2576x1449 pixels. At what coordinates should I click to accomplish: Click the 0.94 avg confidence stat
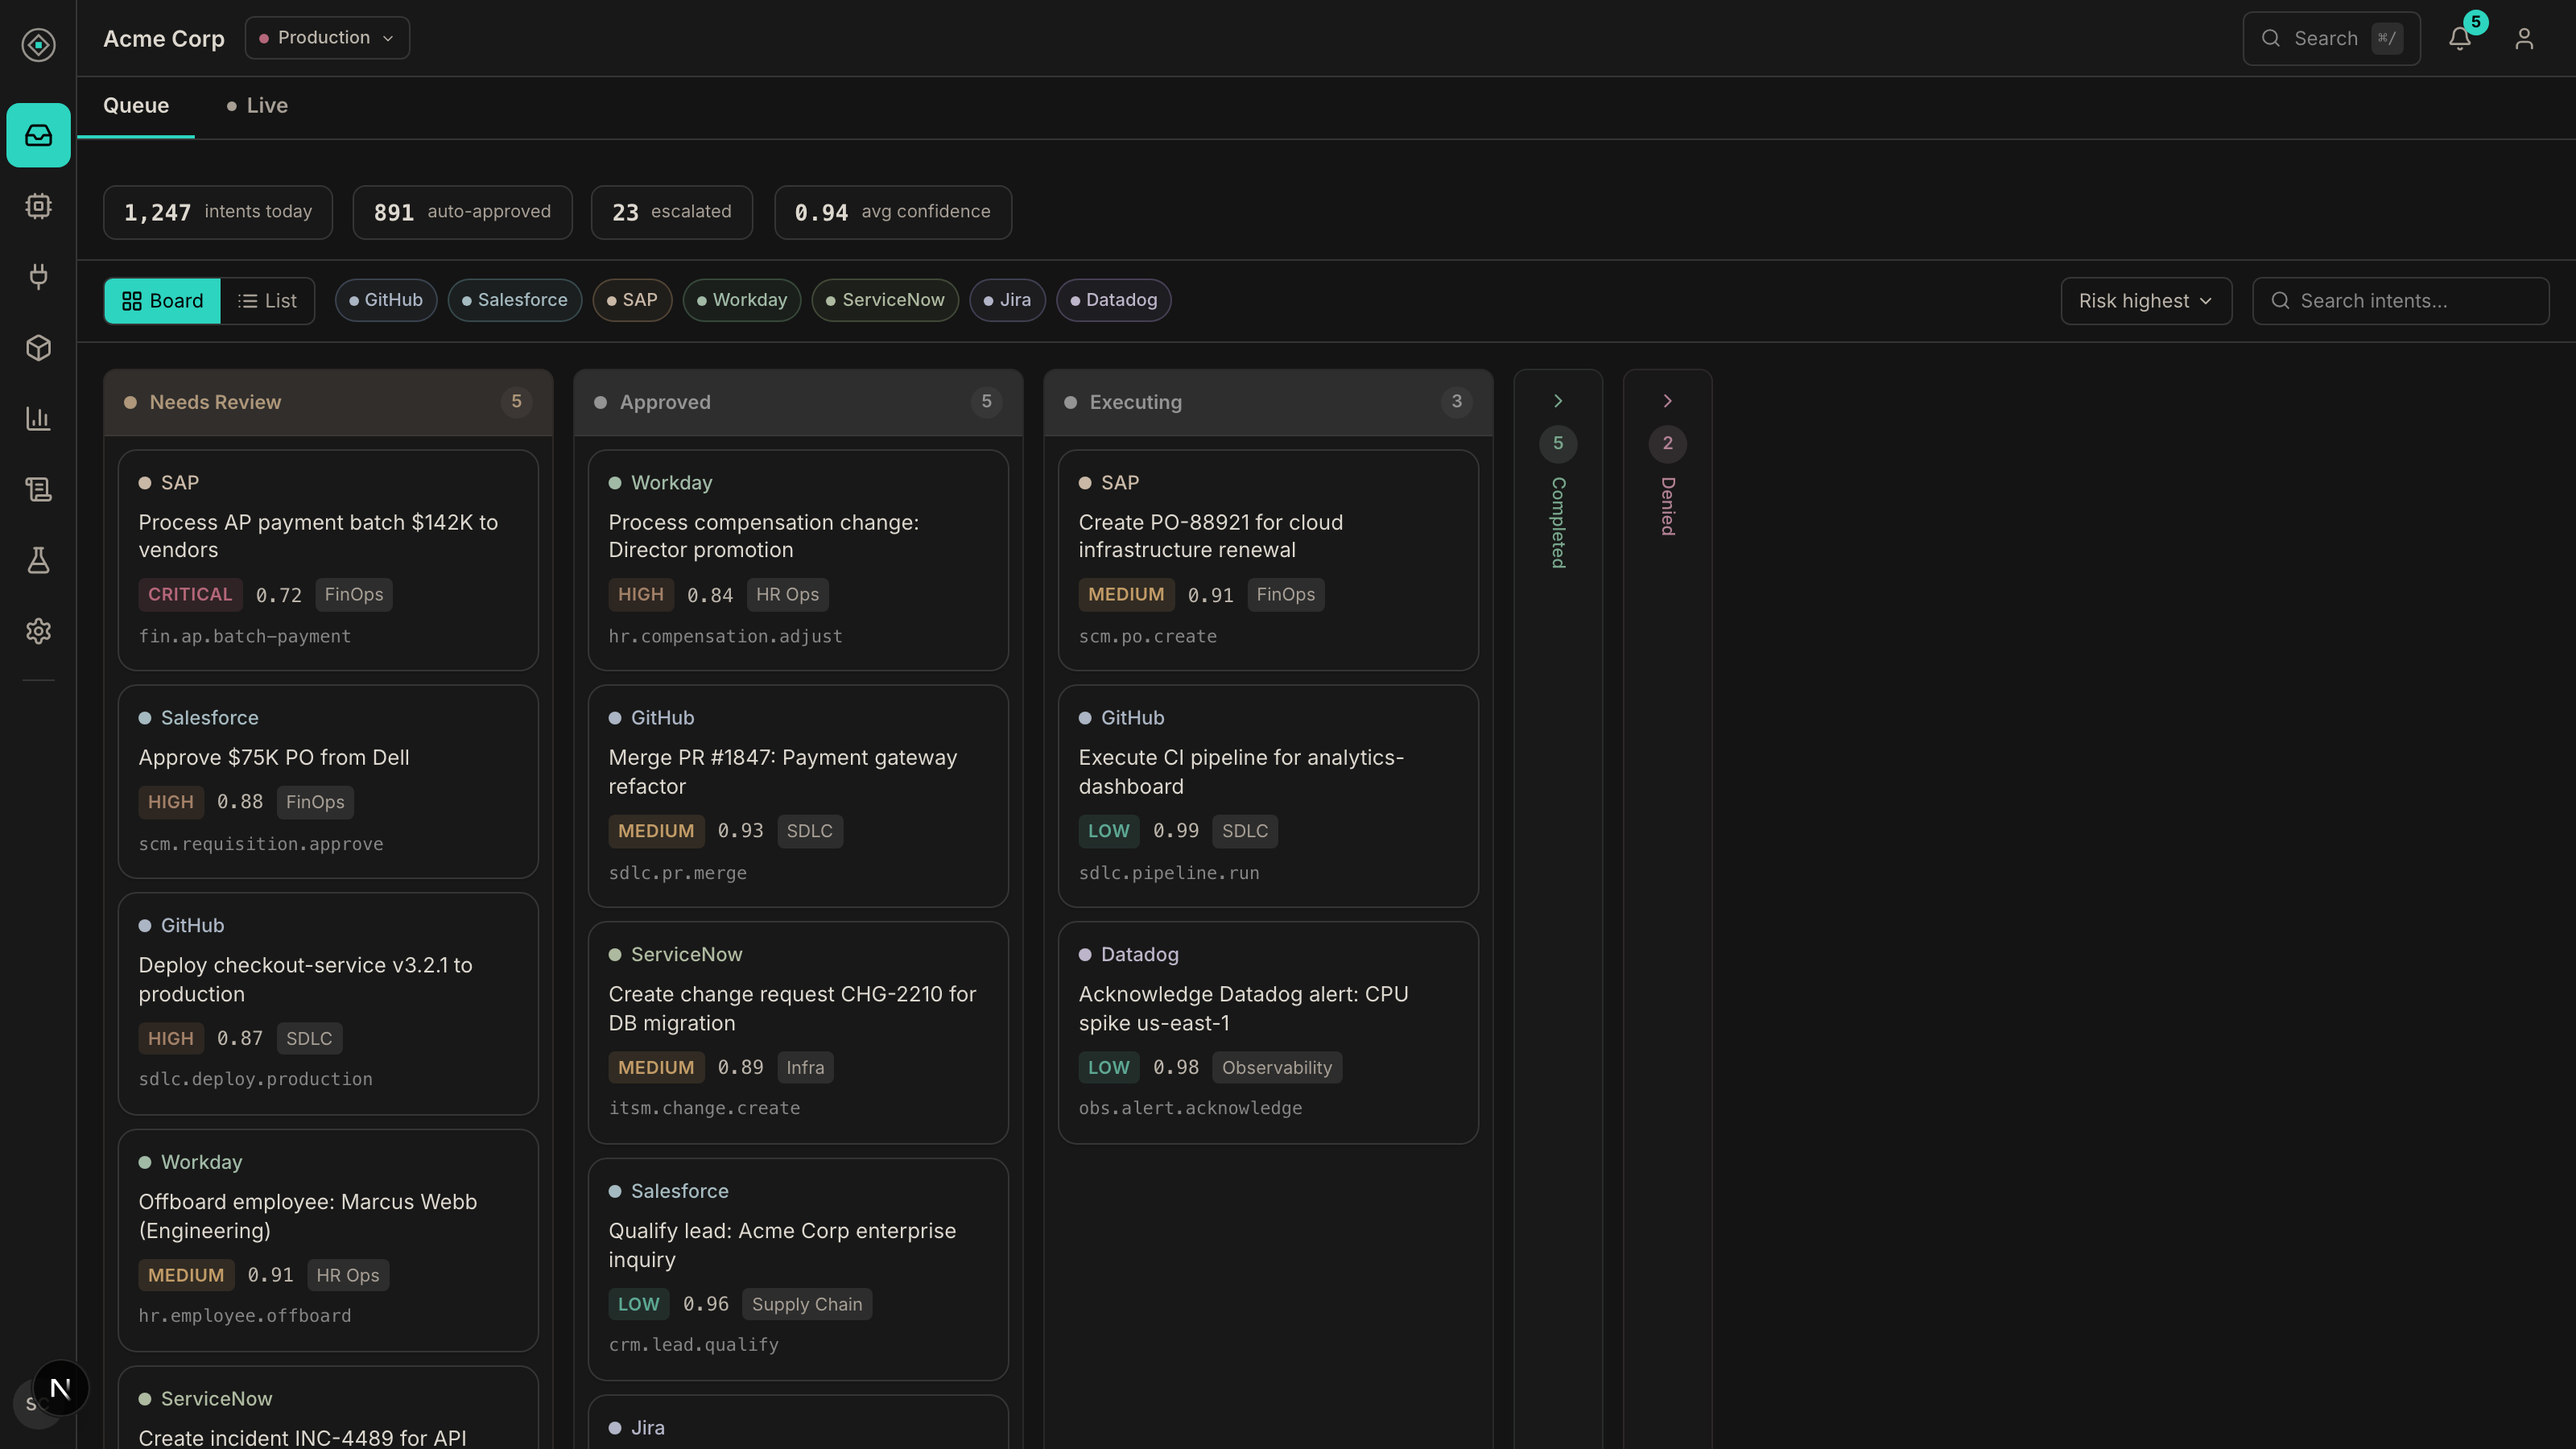[893, 212]
